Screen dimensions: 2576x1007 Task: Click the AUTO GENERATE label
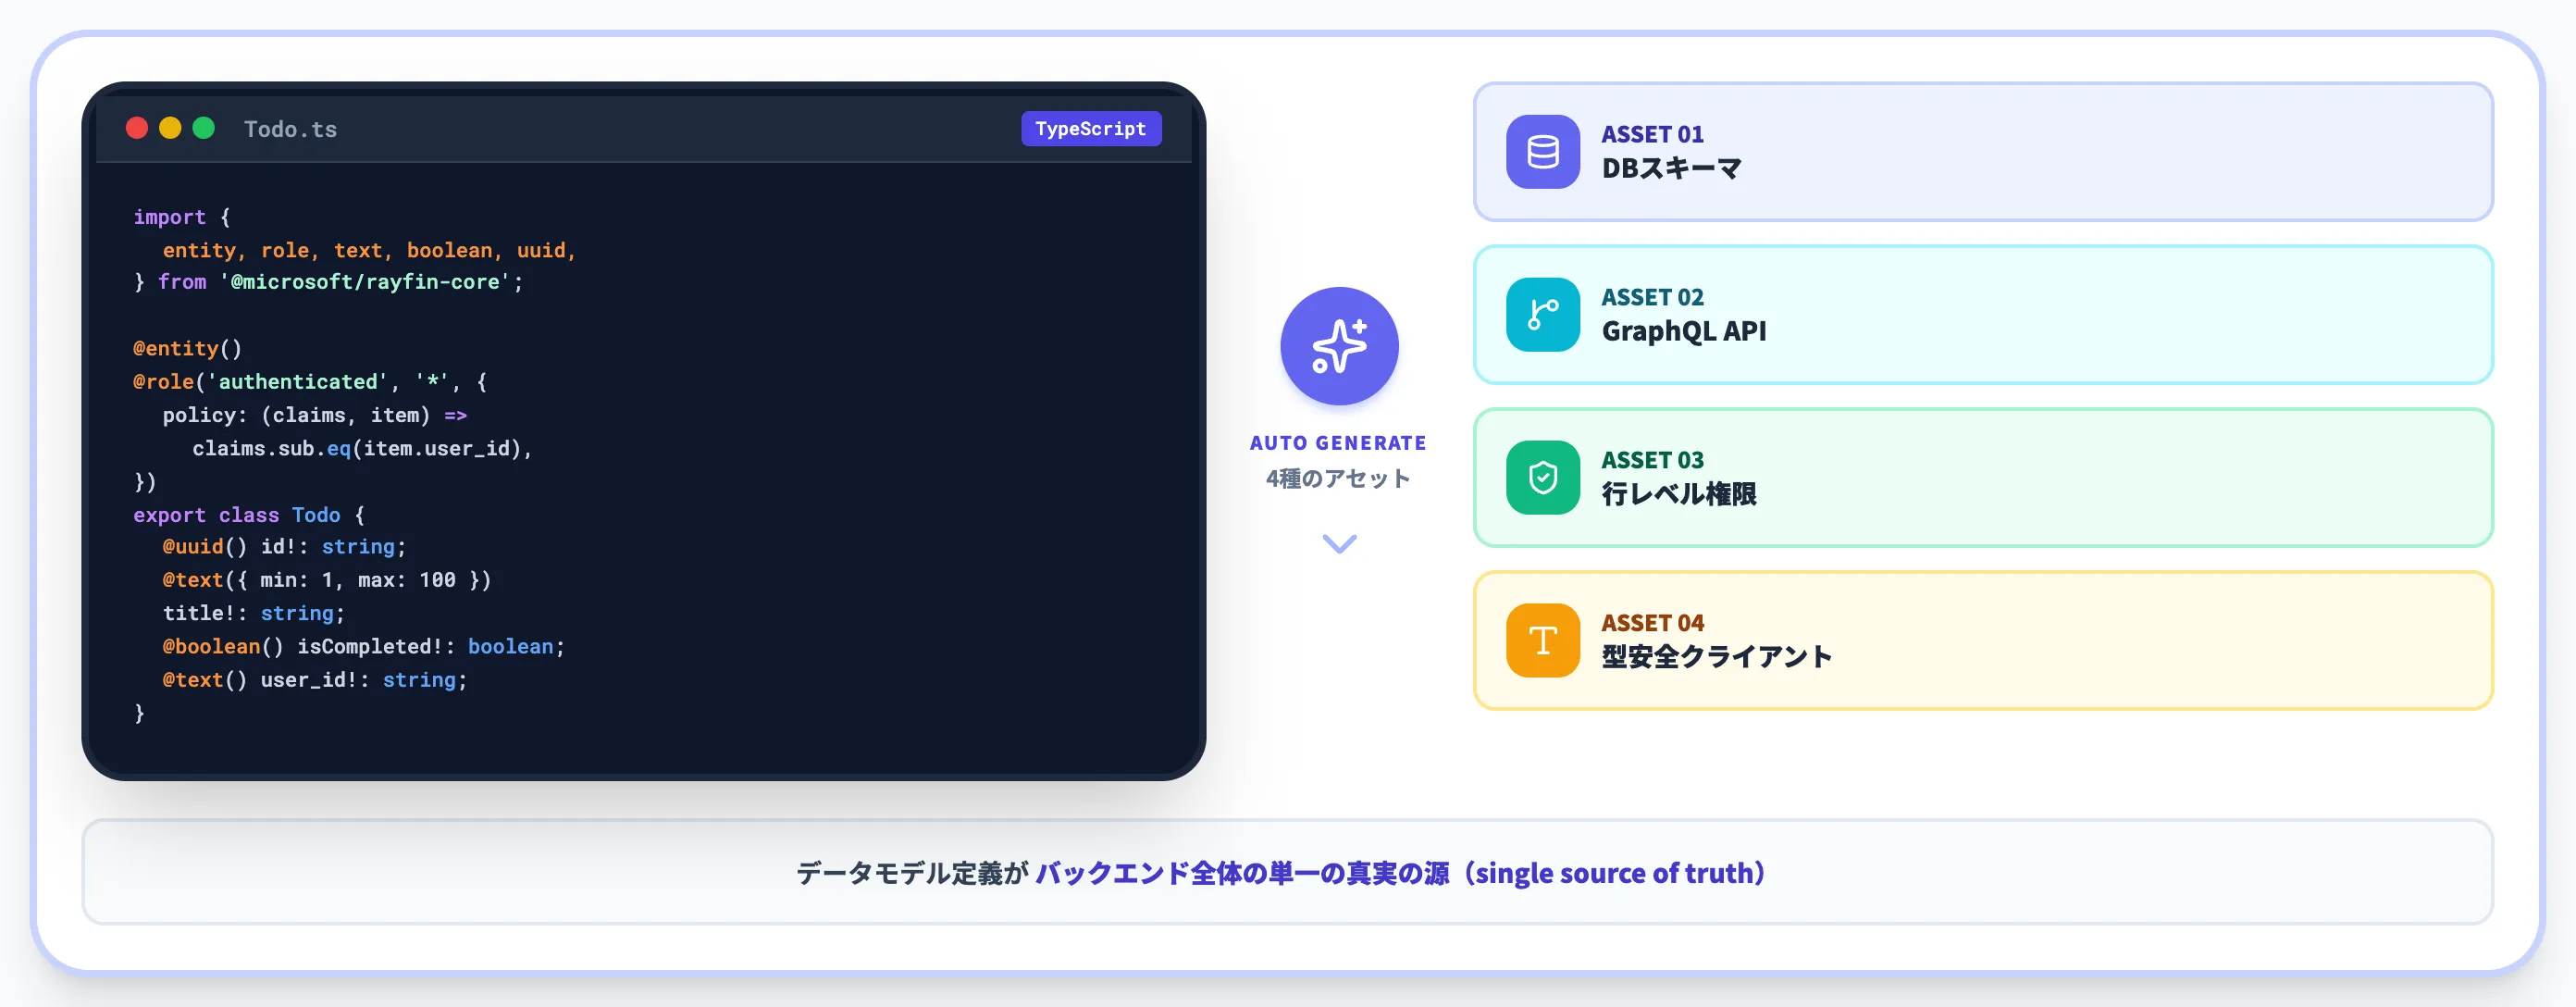click(1338, 443)
